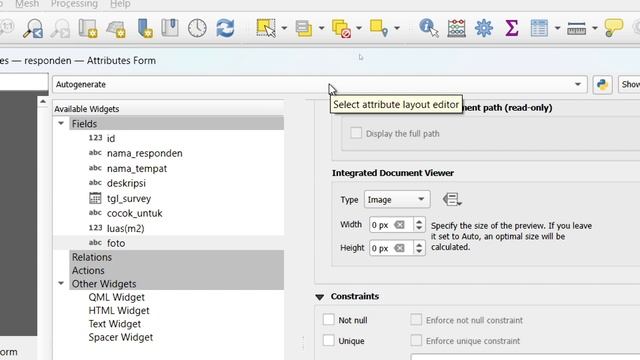Image resolution: width=640 pixels, height=360 pixels.
Task: Select the Actions group
Action: (x=177, y=270)
